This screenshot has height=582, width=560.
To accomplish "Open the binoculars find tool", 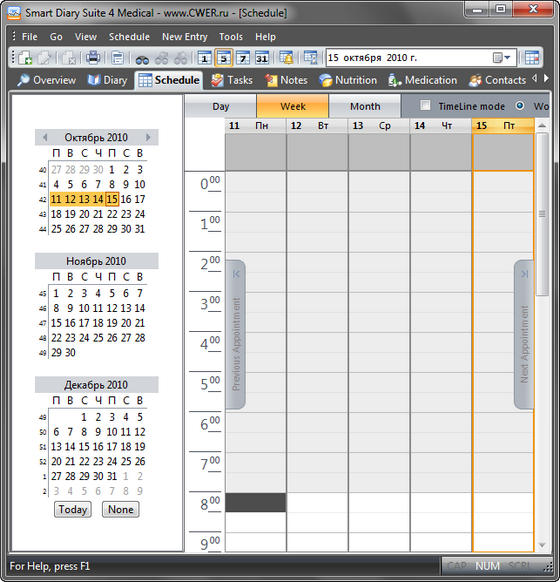I will point(142,58).
